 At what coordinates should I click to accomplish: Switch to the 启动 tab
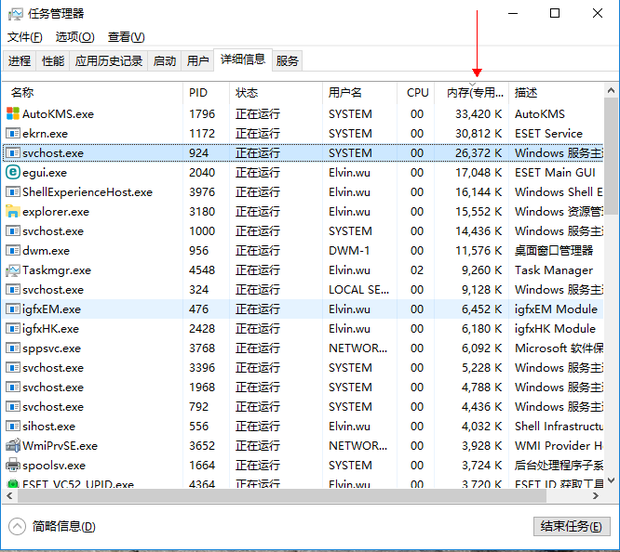point(164,61)
